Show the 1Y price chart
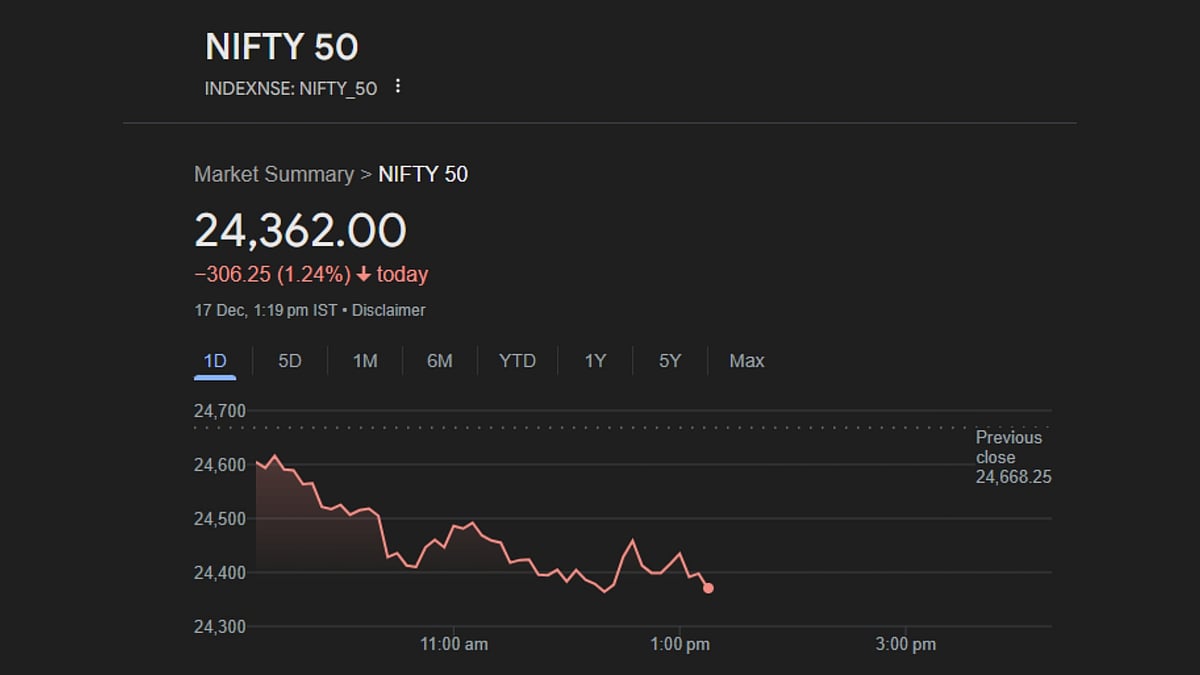The image size is (1200, 675). pyautogui.click(x=595, y=361)
